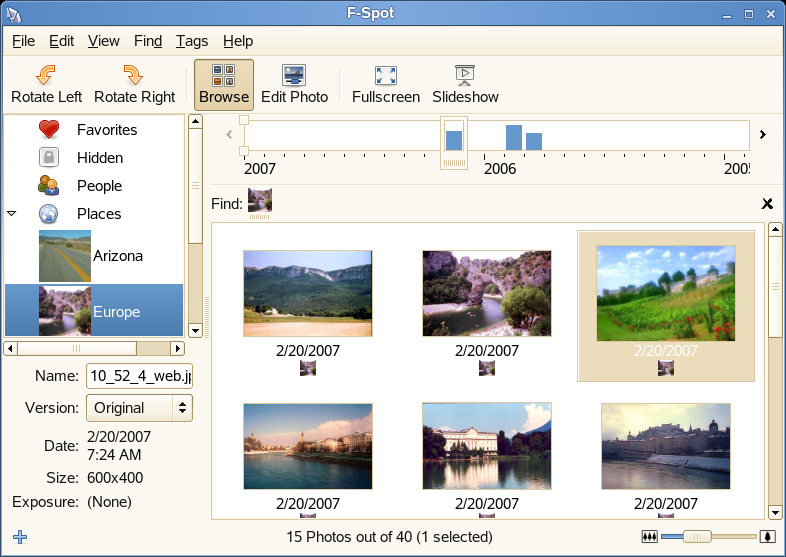Select the green mountain valley photo
The width and height of the screenshot is (786, 557).
(x=308, y=293)
